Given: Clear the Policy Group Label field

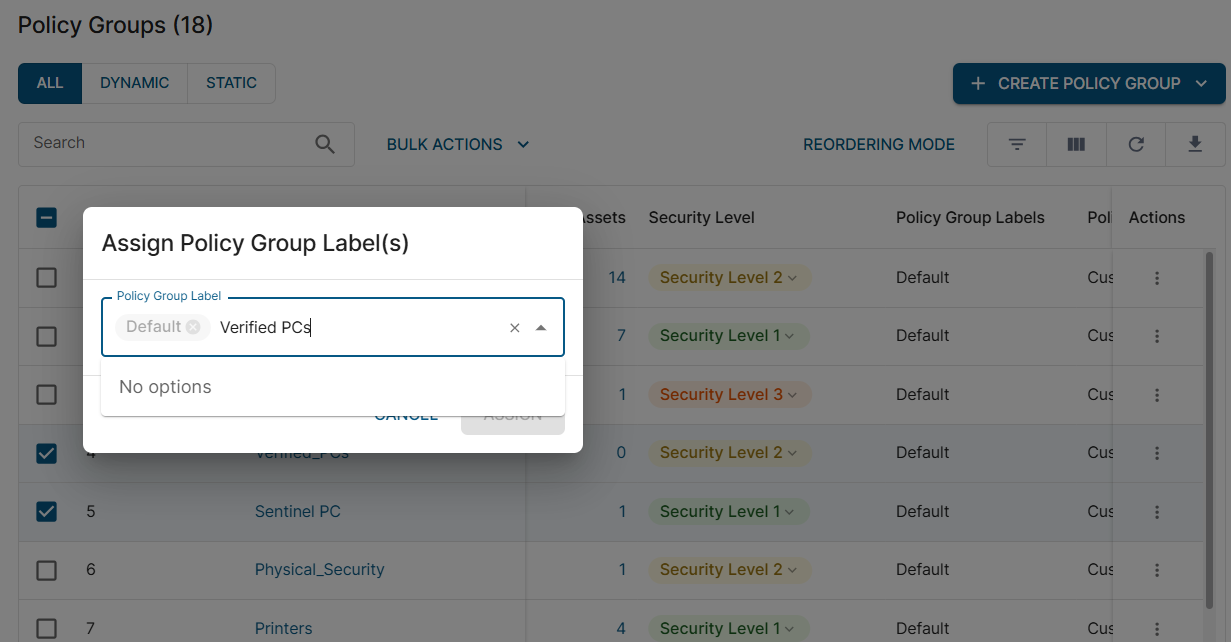Looking at the screenshot, I should tap(515, 328).
